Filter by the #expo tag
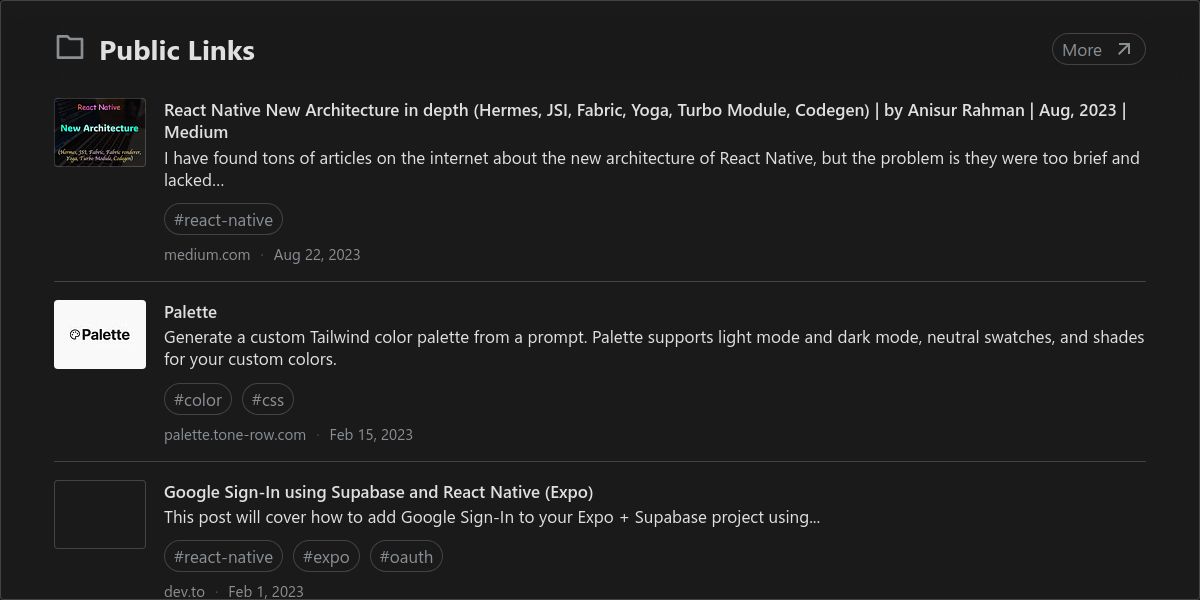Viewport: 1200px width, 600px height. click(326, 557)
